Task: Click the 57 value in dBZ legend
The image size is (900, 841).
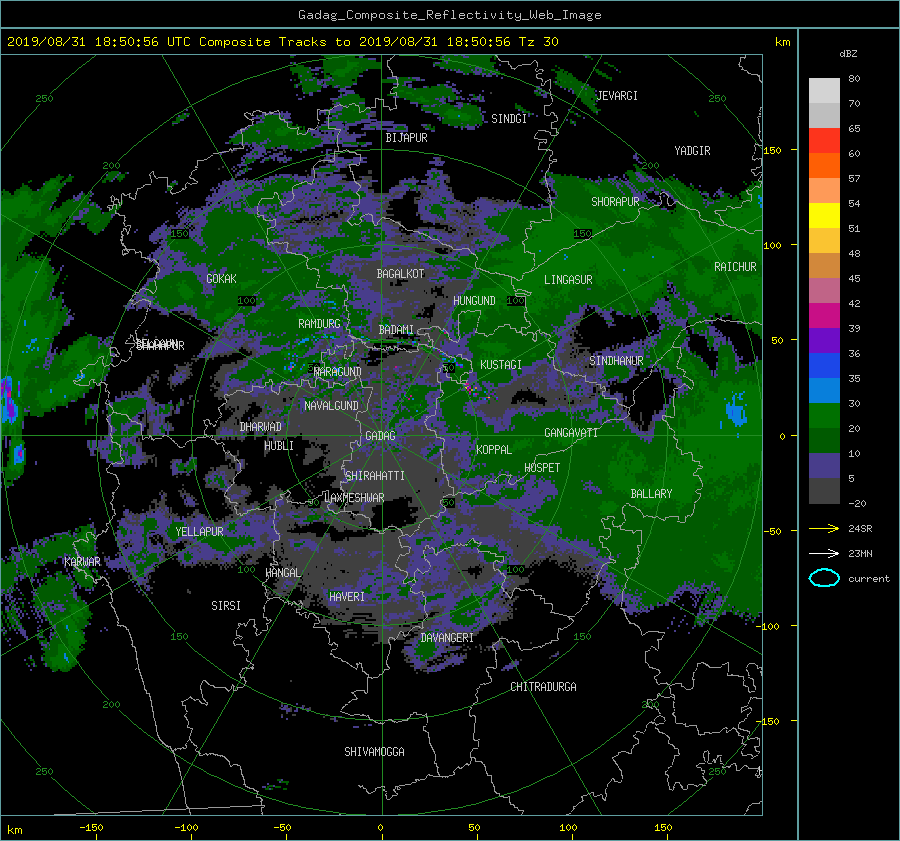Action: pyautogui.click(x=854, y=179)
